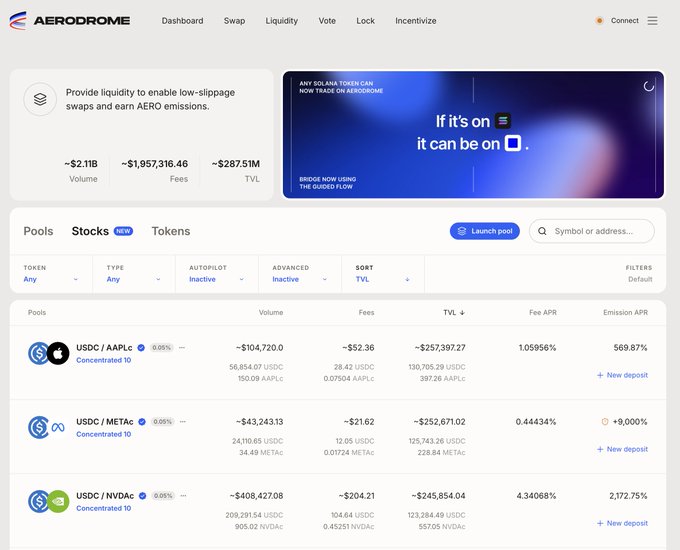Expand the Type filter dropdown
This screenshot has height=550, width=680.
pyautogui.click(x=134, y=274)
